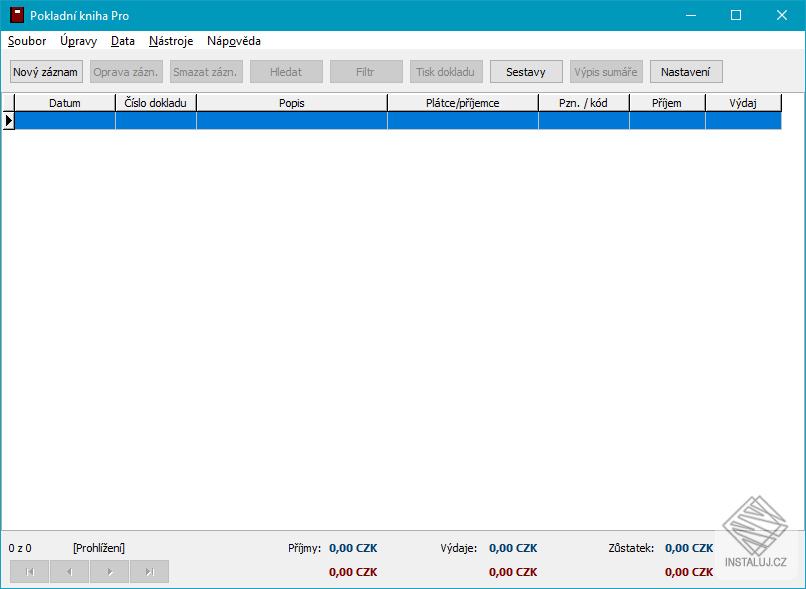Click the Plátce/příjemce column header

[x=463, y=103]
